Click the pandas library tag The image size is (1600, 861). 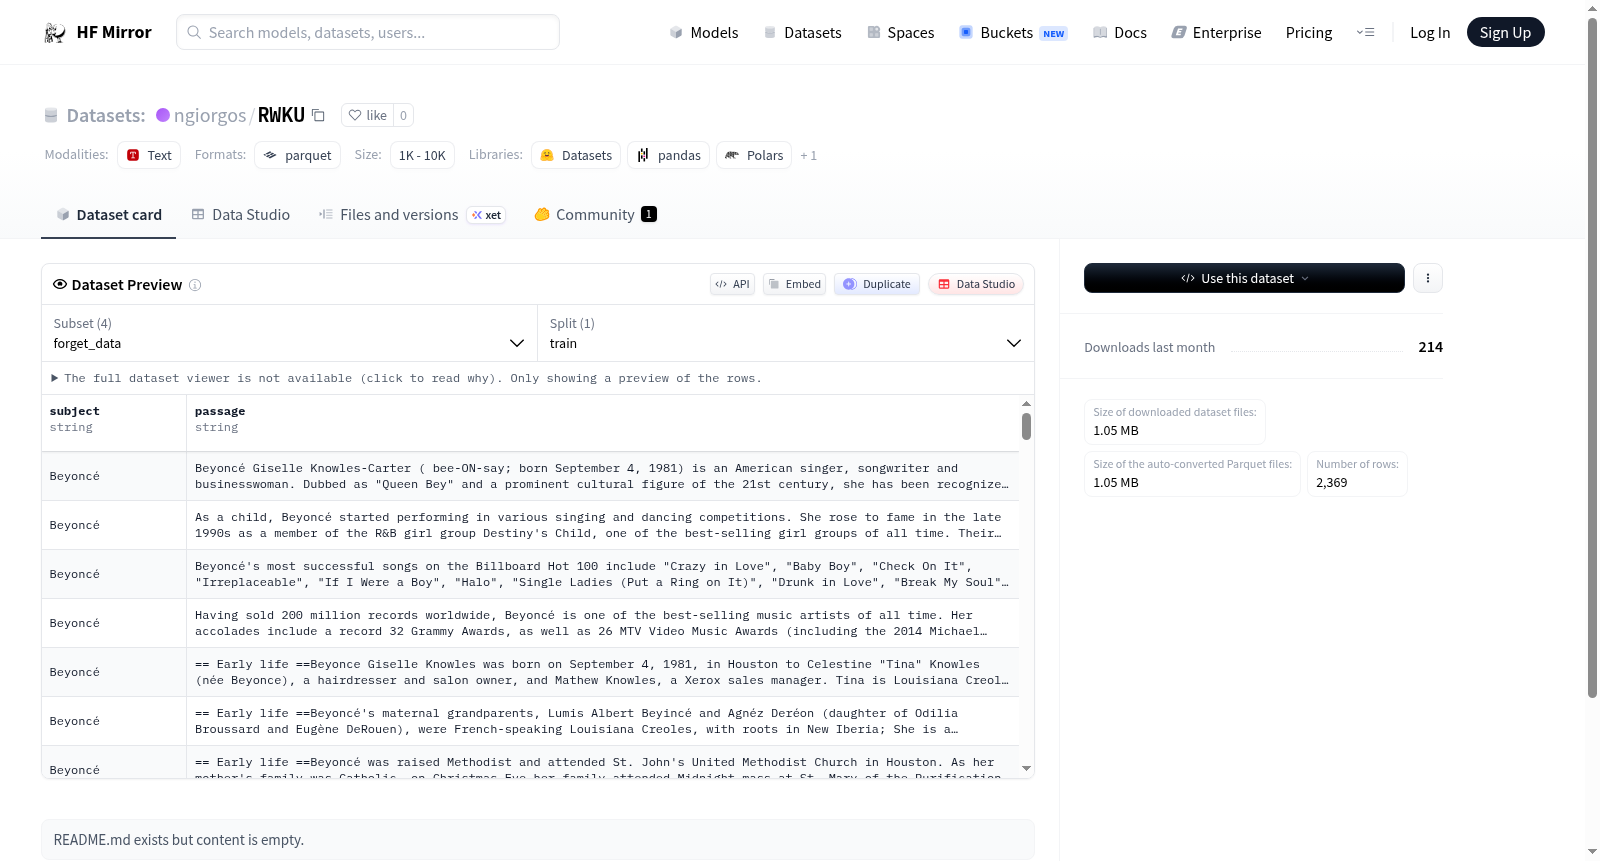point(668,155)
